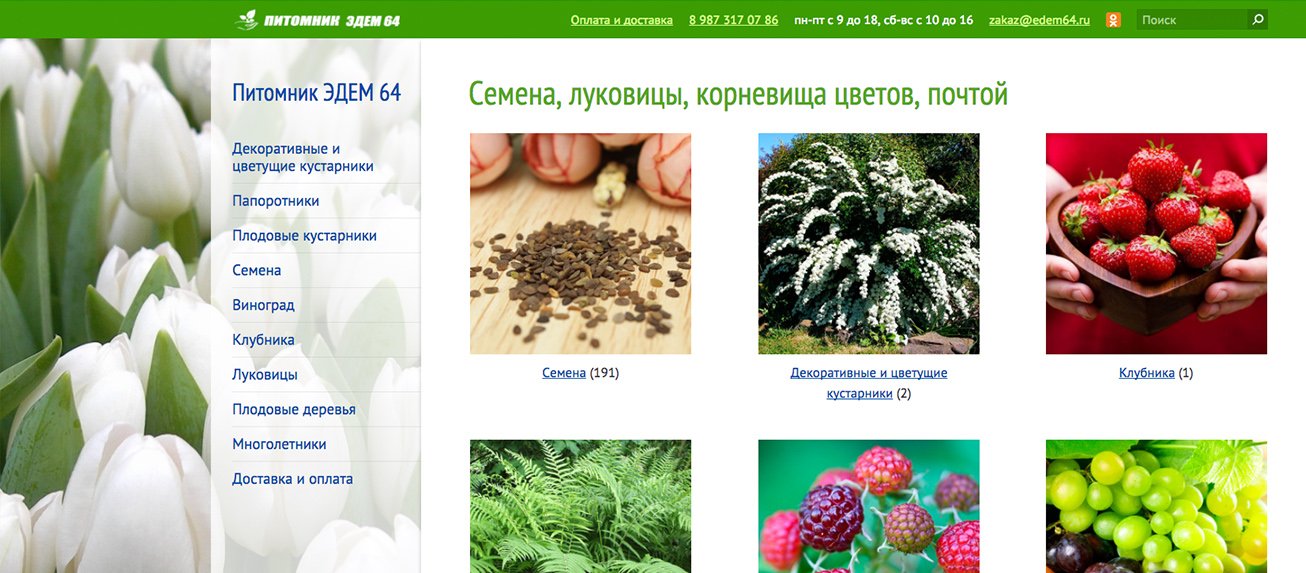Select Многолетники in the sidebar
Viewport: 1306px width, 573px height.
(279, 444)
